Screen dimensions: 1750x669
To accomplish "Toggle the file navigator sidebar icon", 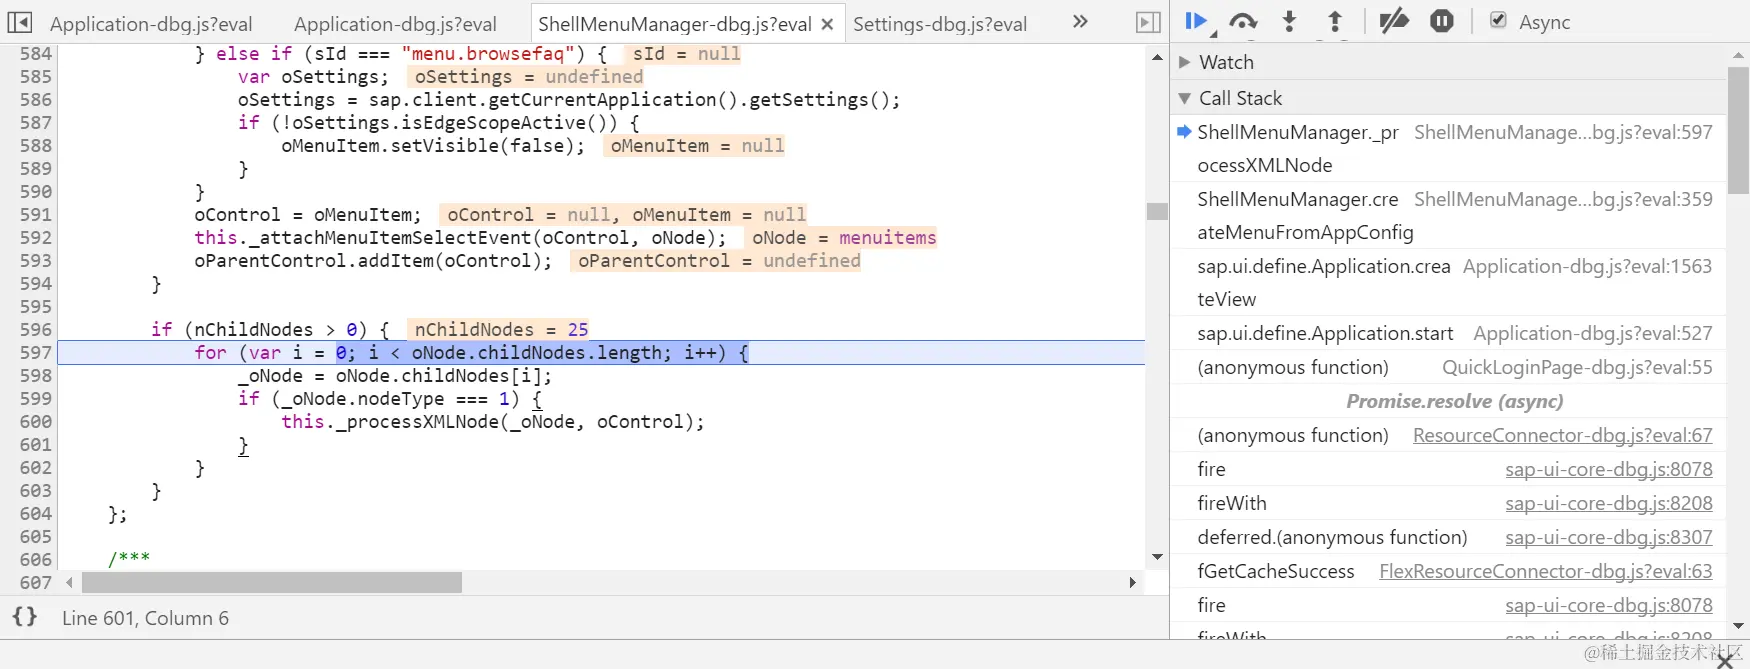I will [x=20, y=22].
